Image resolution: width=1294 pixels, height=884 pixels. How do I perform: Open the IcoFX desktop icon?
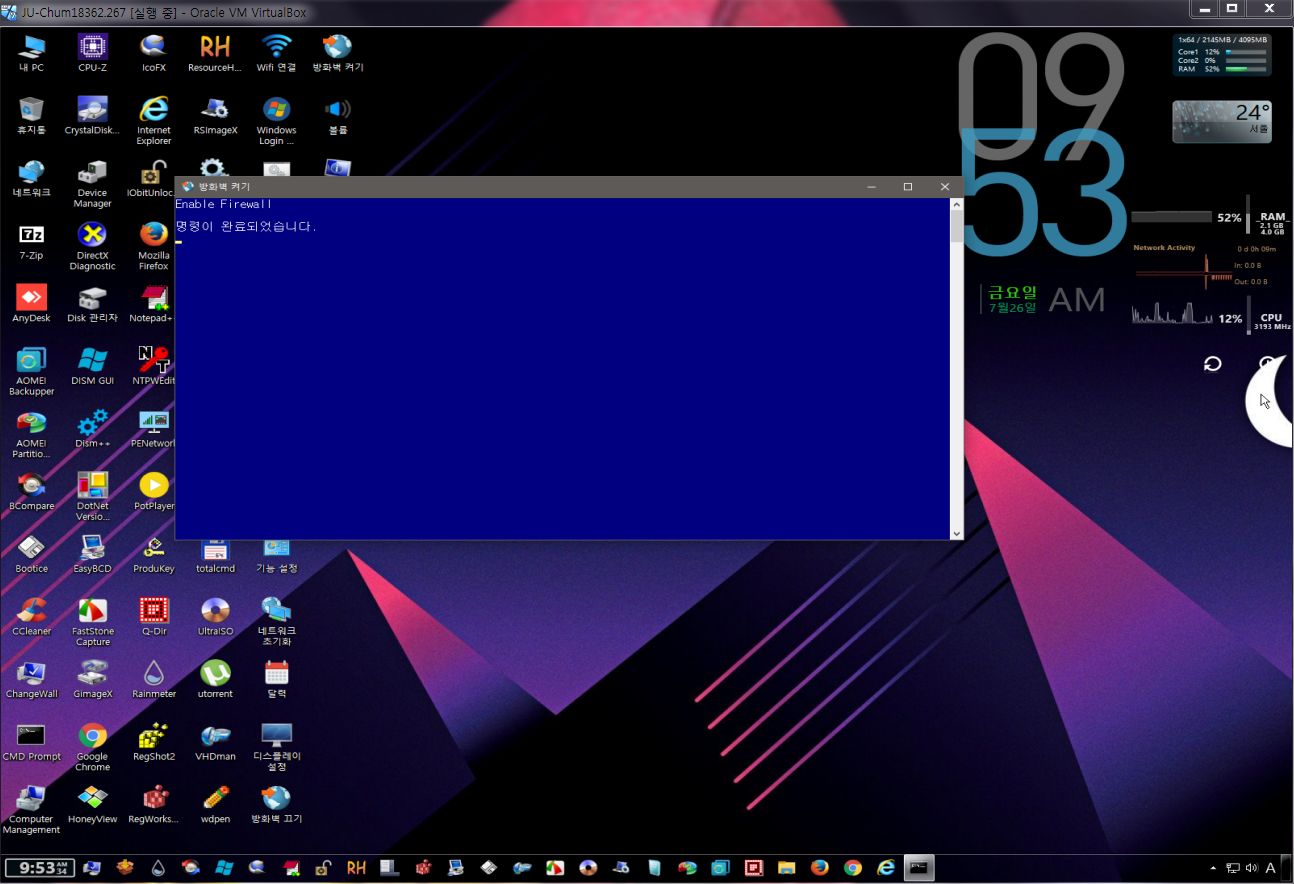(153, 53)
